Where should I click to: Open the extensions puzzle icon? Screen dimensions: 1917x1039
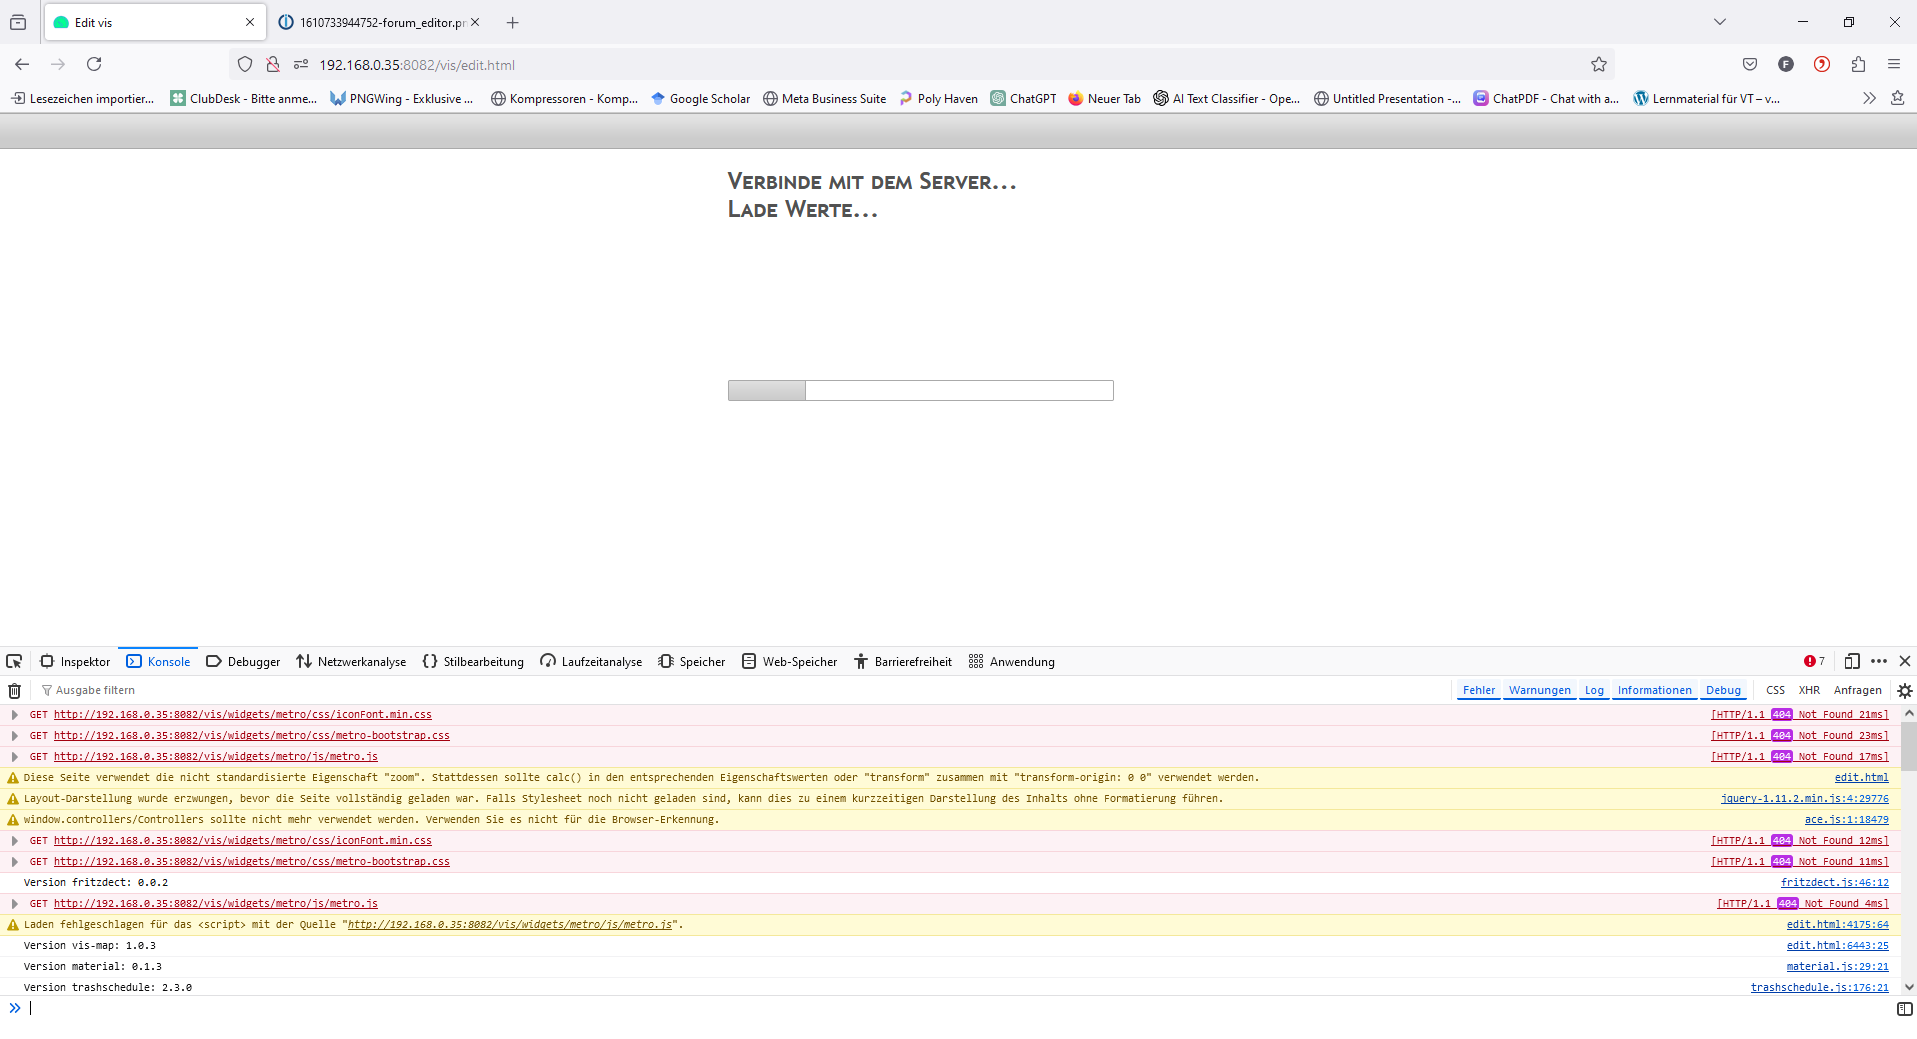pyautogui.click(x=1857, y=65)
